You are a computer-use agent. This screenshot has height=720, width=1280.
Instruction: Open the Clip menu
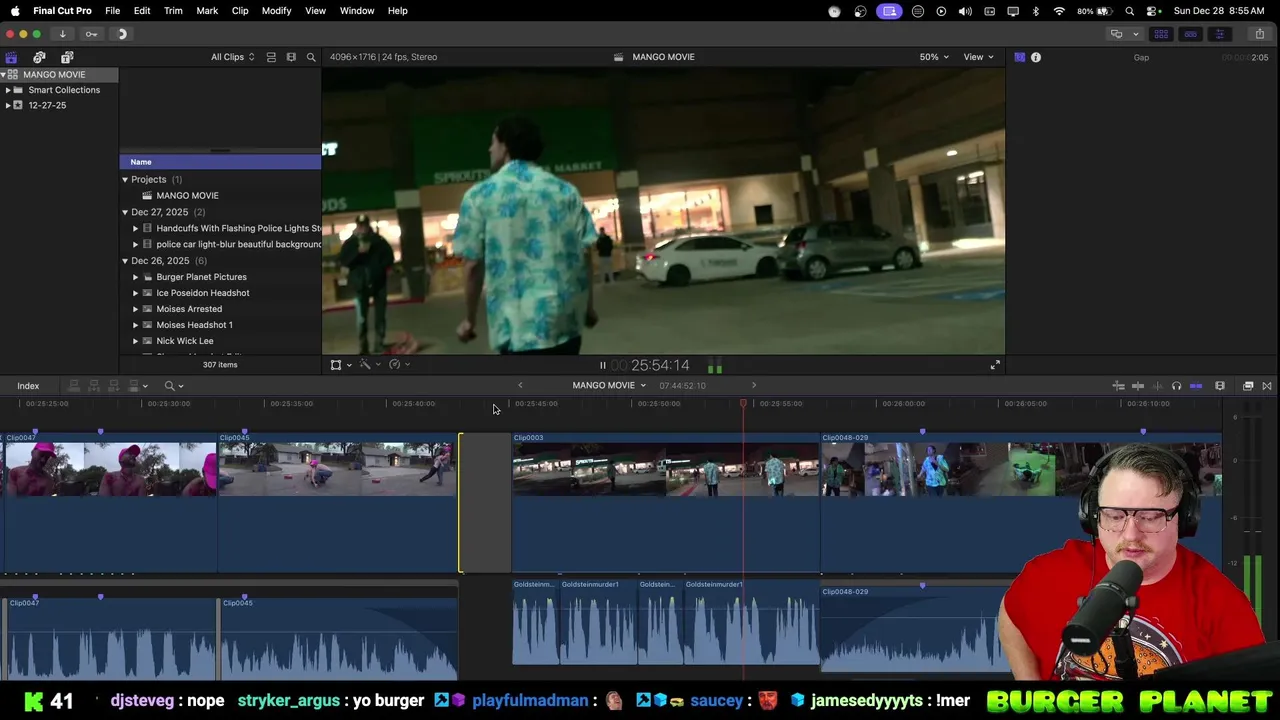[x=240, y=11]
